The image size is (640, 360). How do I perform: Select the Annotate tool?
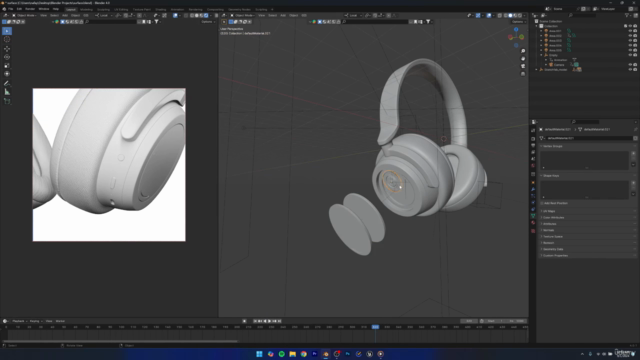click(x=7, y=83)
